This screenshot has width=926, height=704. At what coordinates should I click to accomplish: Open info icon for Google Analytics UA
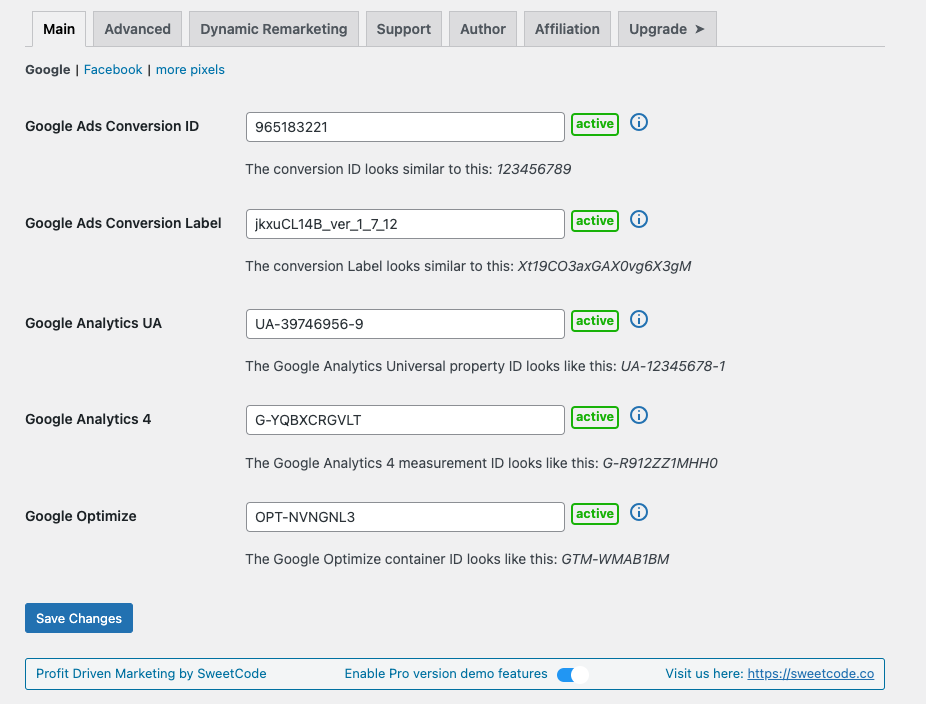(x=638, y=320)
